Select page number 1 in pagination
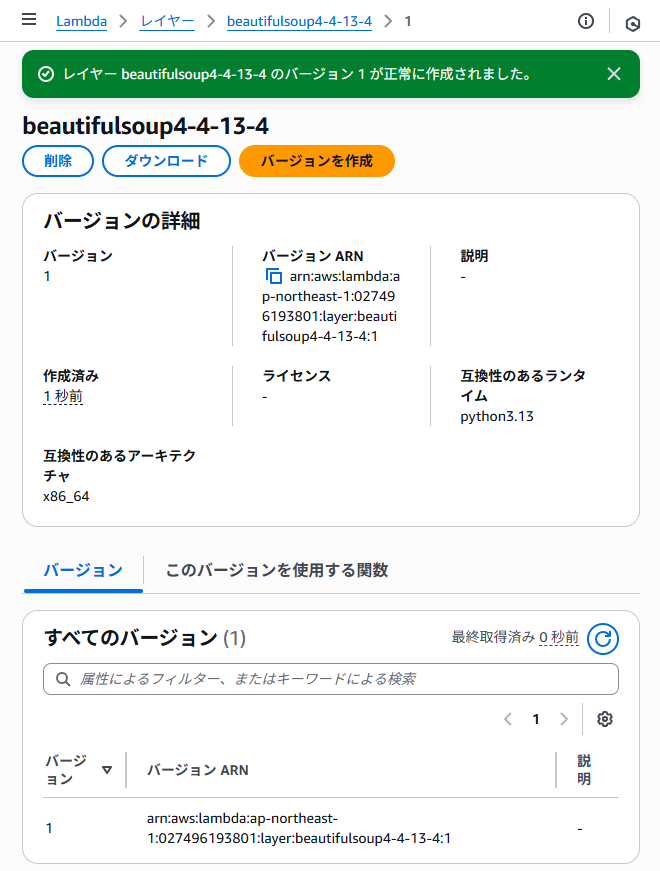The width and height of the screenshot is (660, 871). click(x=536, y=719)
